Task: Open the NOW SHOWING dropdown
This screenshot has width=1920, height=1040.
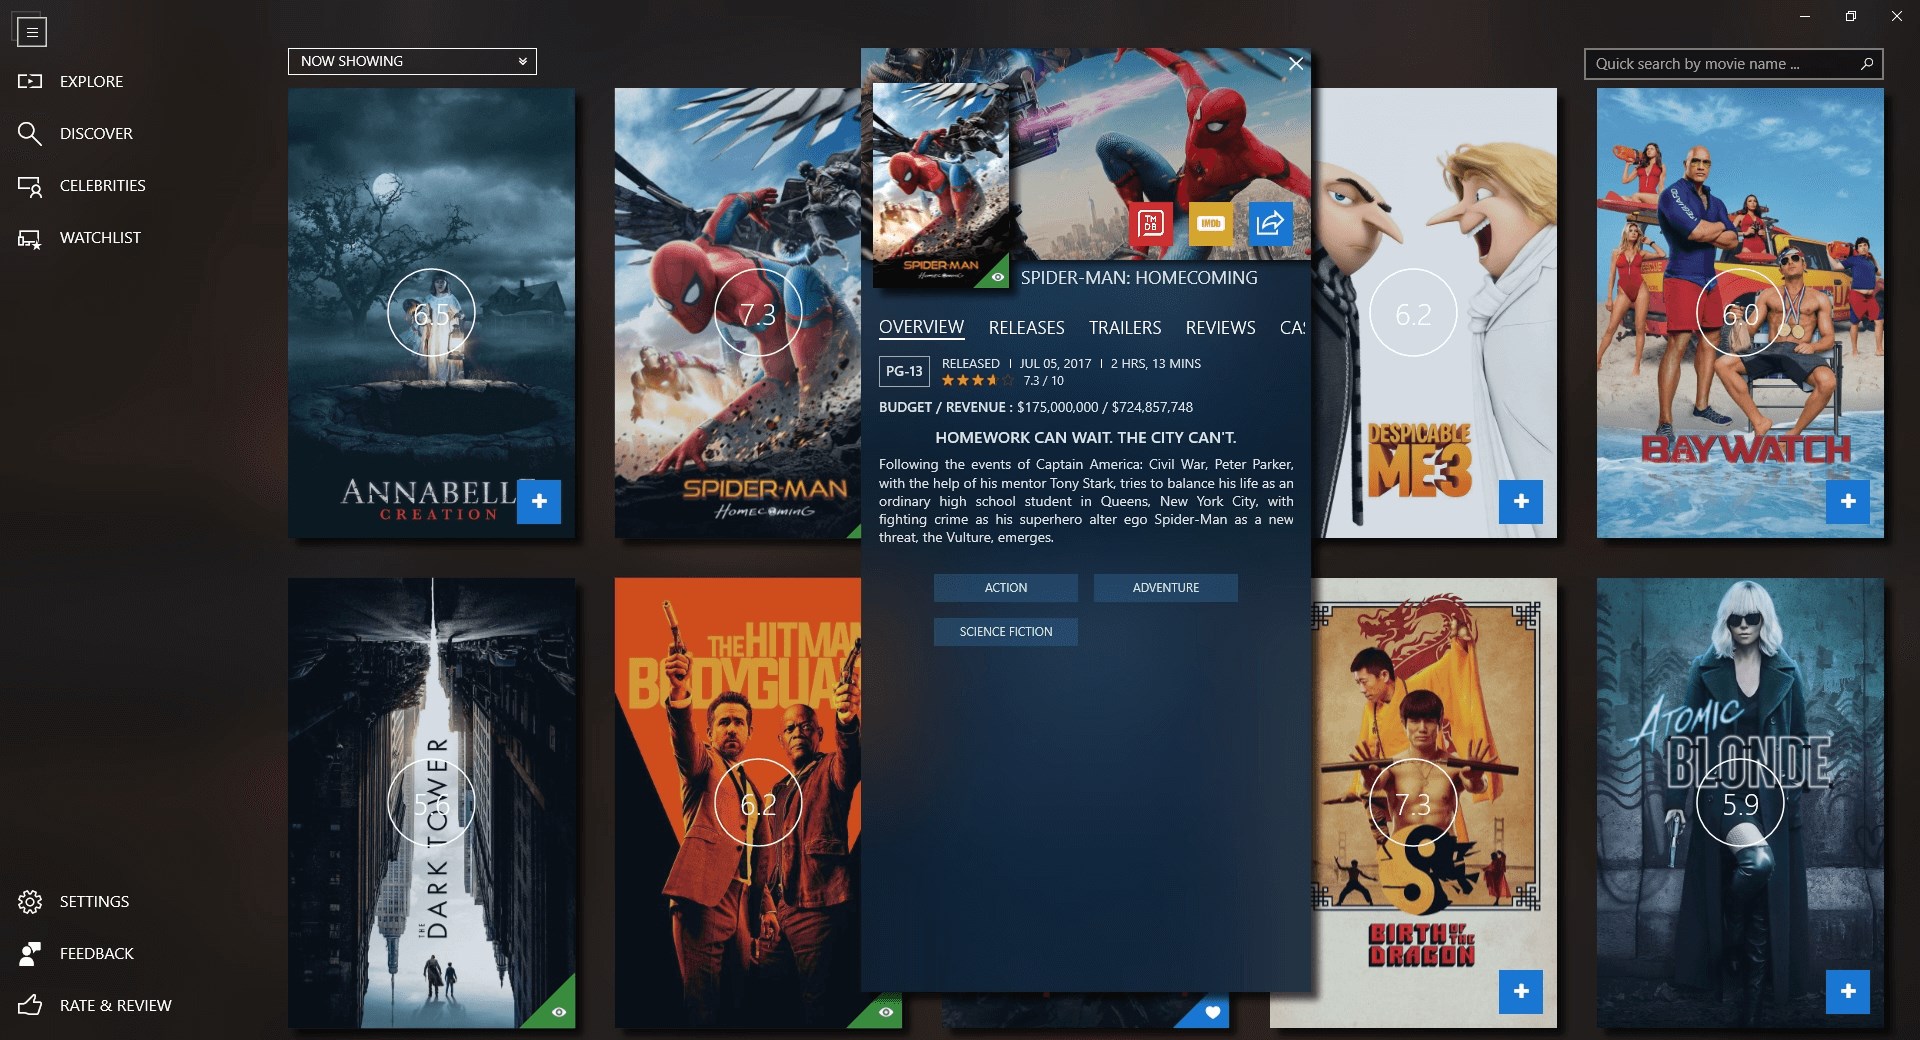Action: click(x=411, y=61)
